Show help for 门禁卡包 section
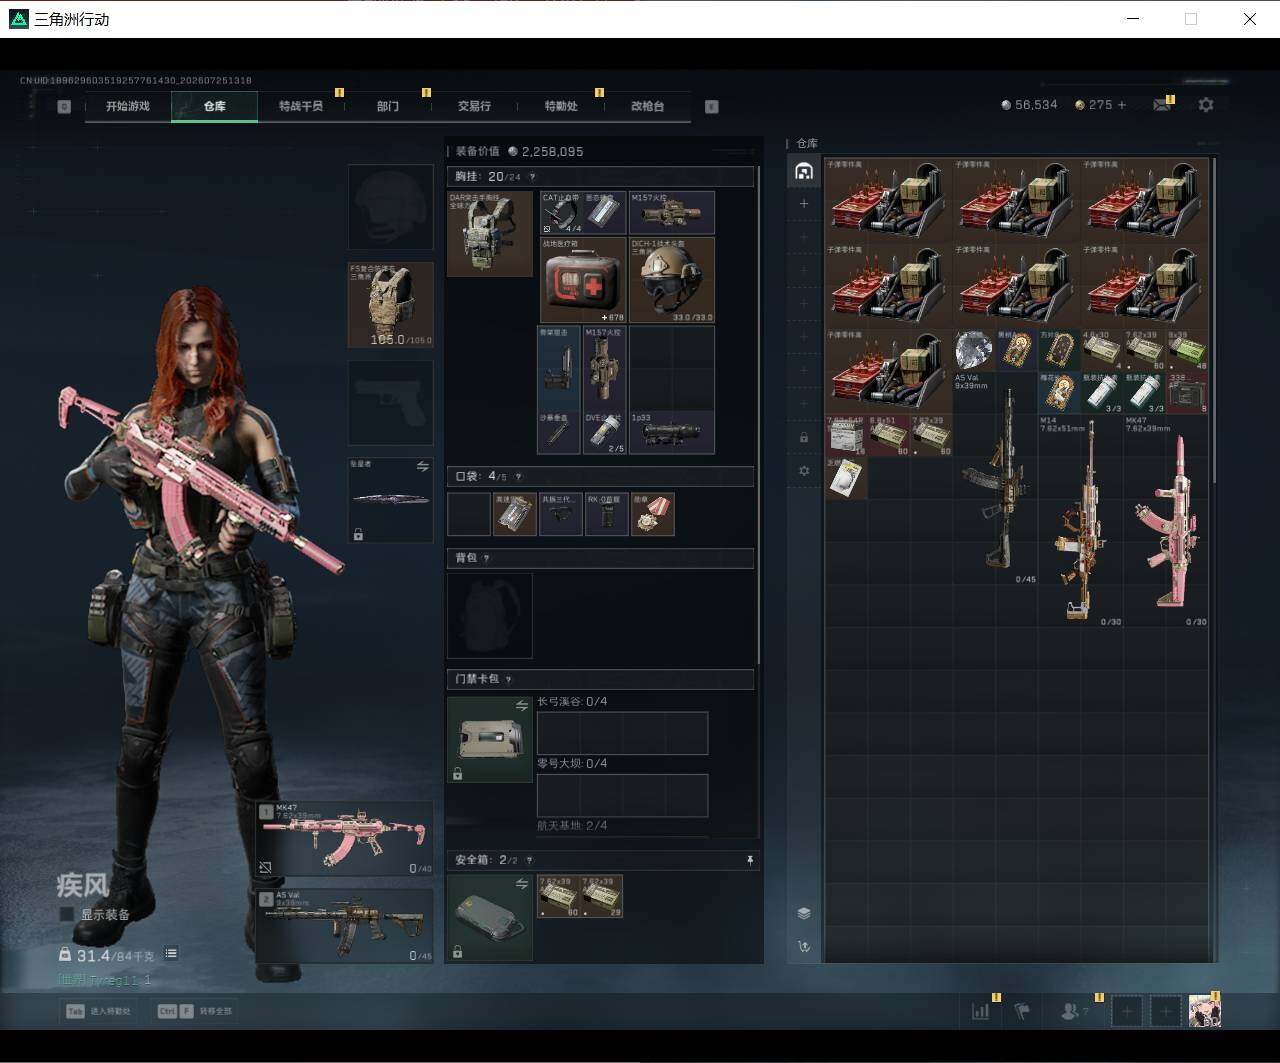The height and width of the screenshot is (1063, 1280). pyautogui.click(x=508, y=679)
